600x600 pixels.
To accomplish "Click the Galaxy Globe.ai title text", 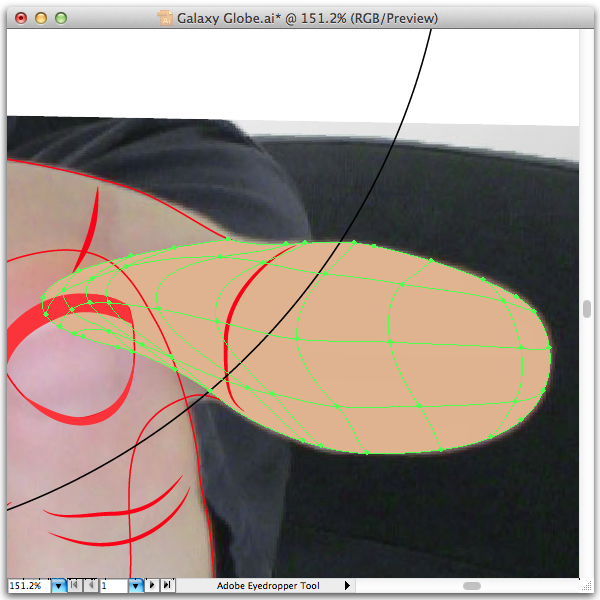I will [x=307, y=18].
